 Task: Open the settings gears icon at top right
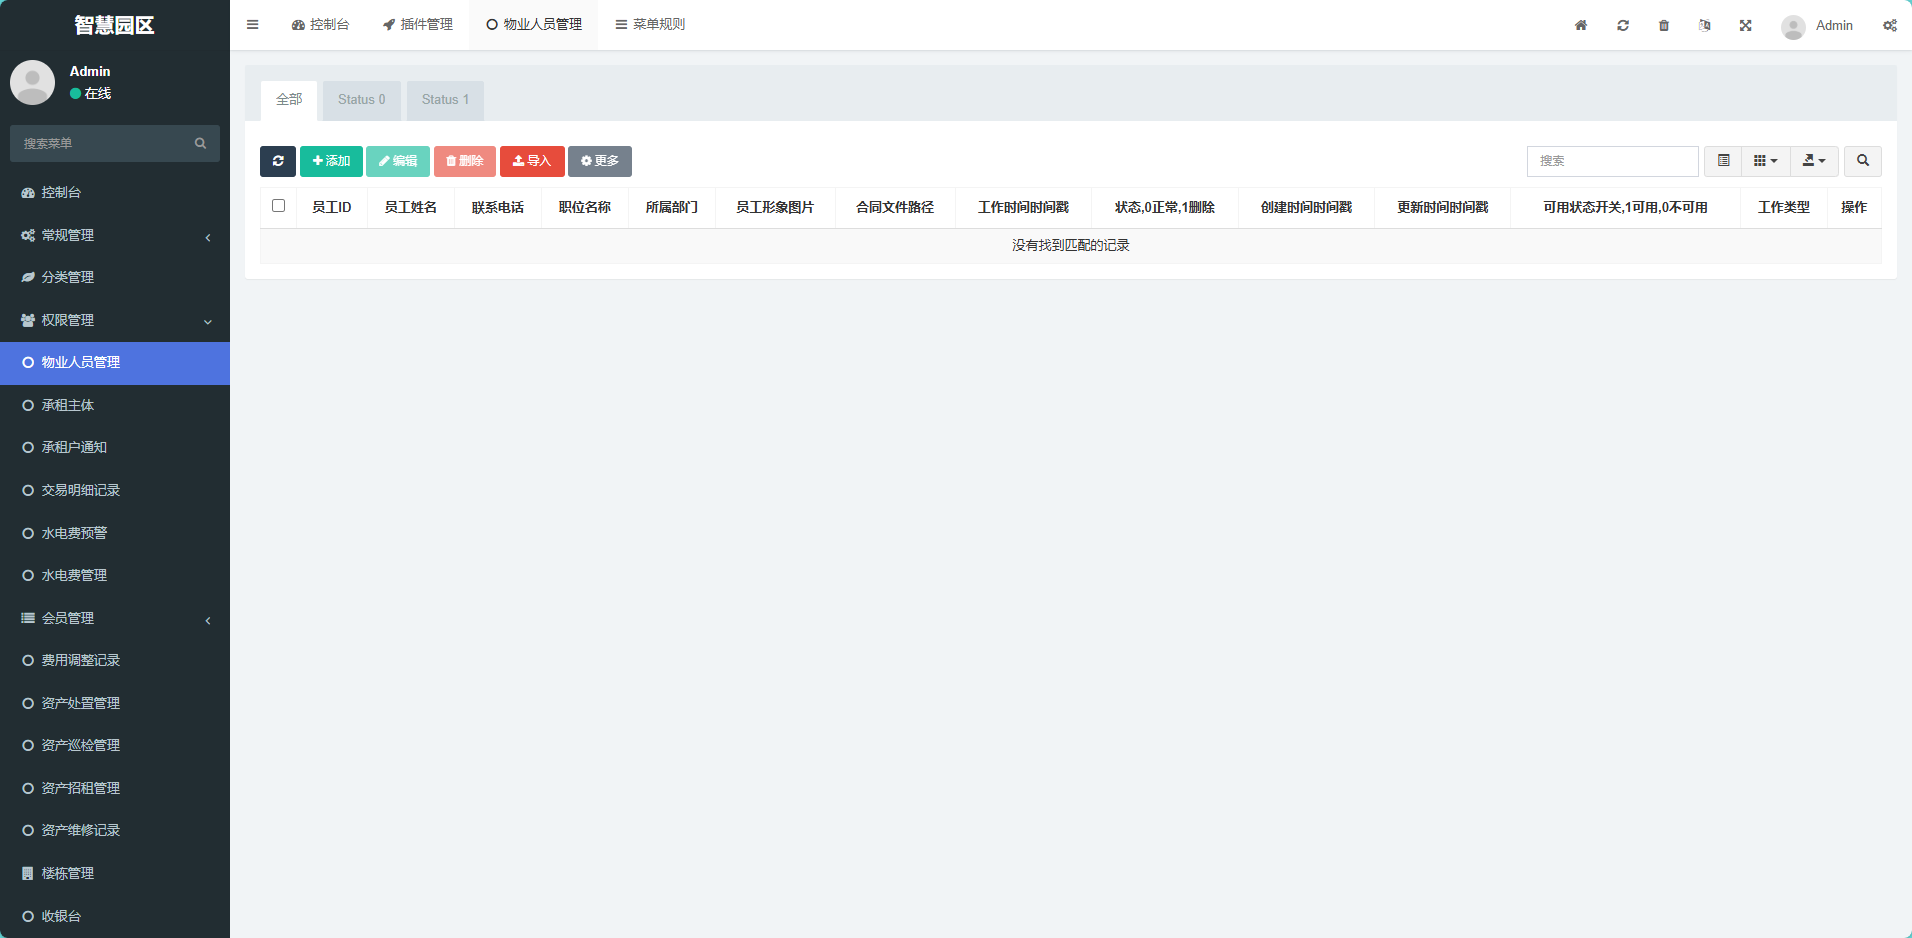point(1889,25)
